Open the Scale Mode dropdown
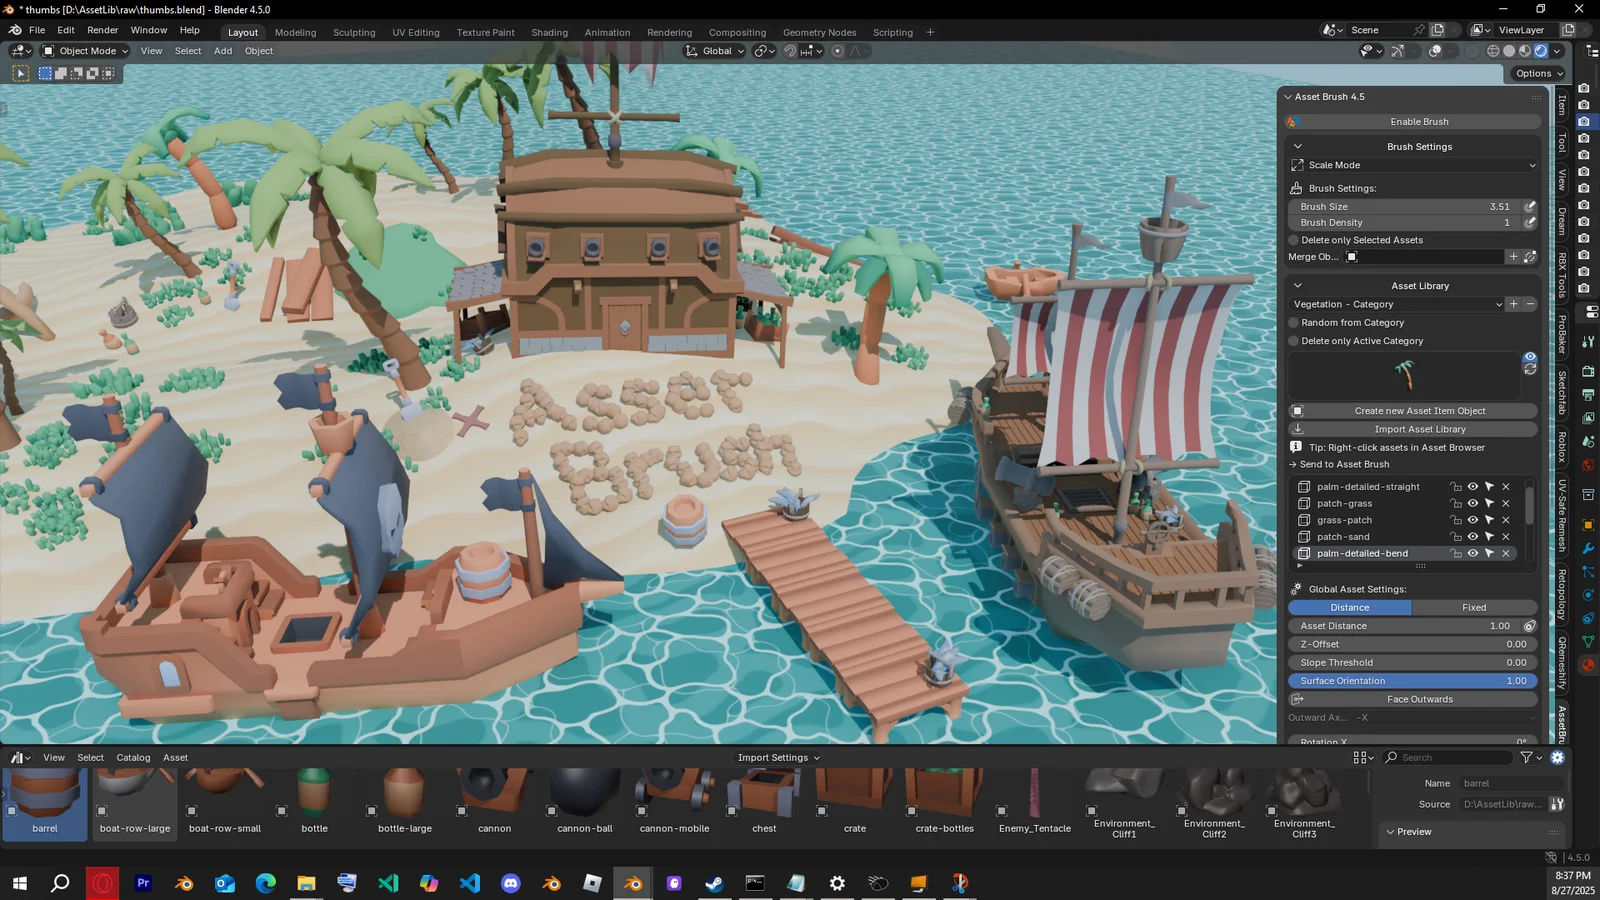The height and width of the screenshot is (900, 1600). (1410, 165)
